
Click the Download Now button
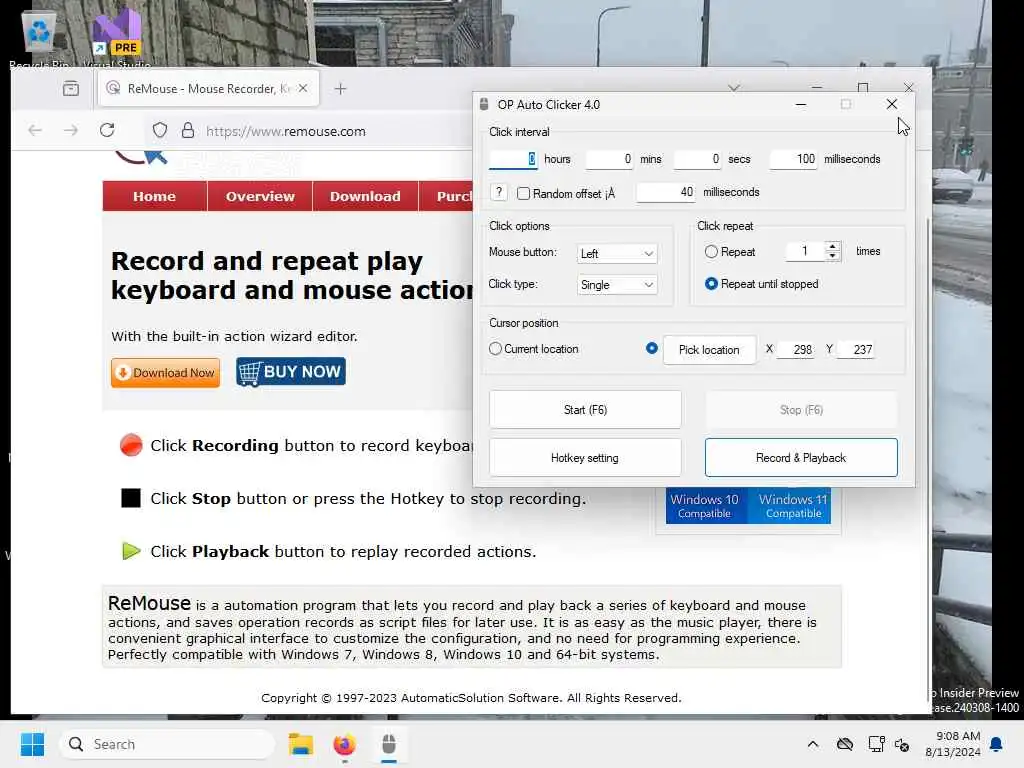tap(165, 372)
